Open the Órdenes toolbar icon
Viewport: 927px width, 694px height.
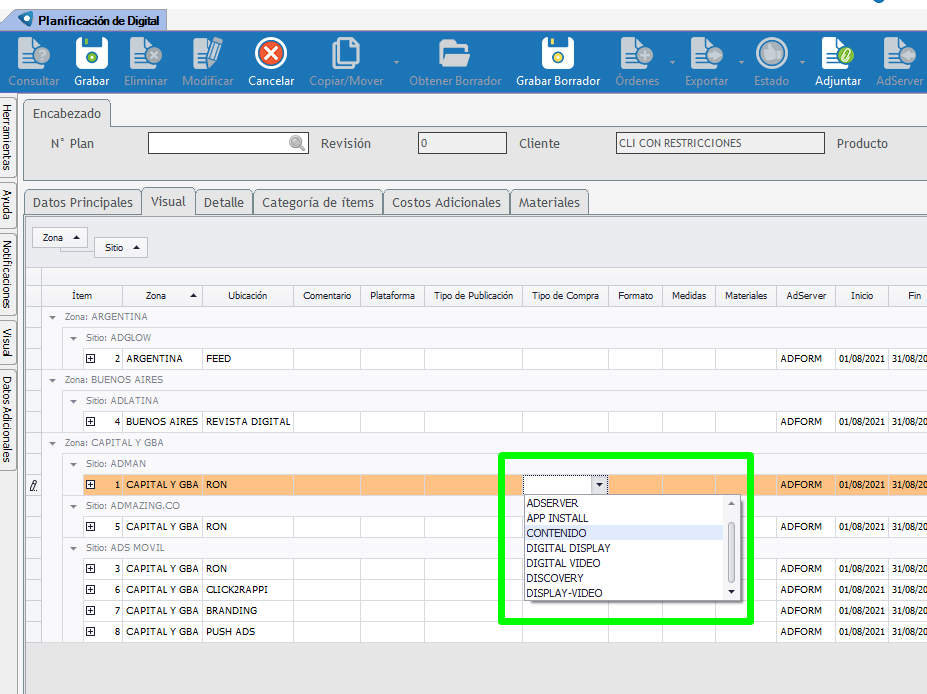coord(636,53)
